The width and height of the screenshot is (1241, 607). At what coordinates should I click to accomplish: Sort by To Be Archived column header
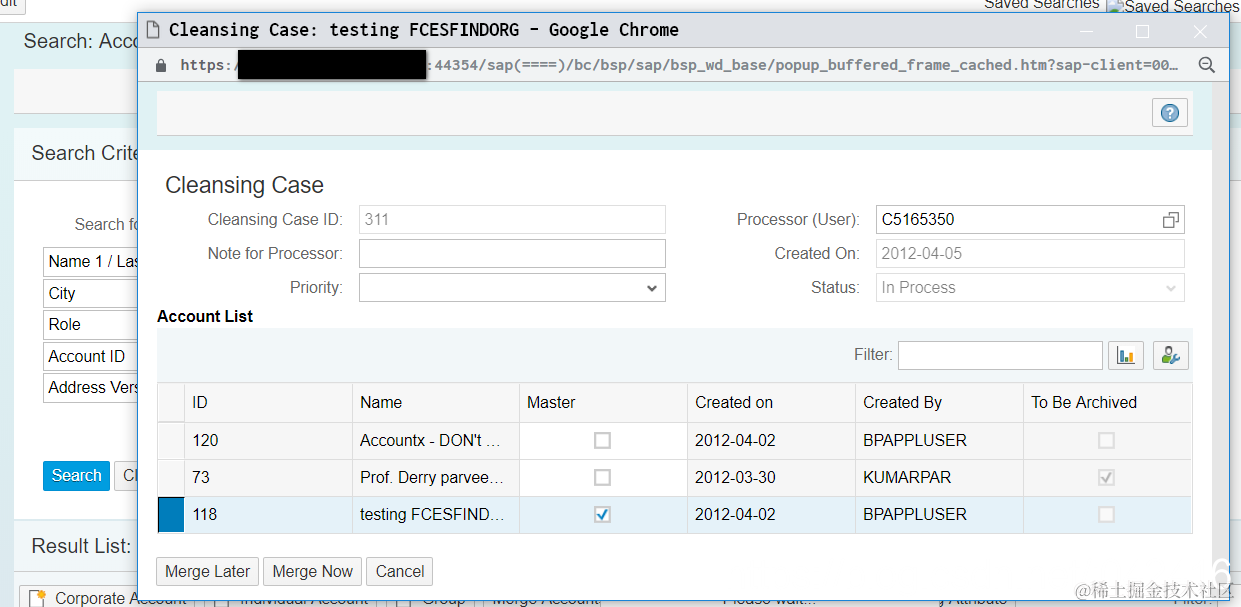pos(1108,402)
